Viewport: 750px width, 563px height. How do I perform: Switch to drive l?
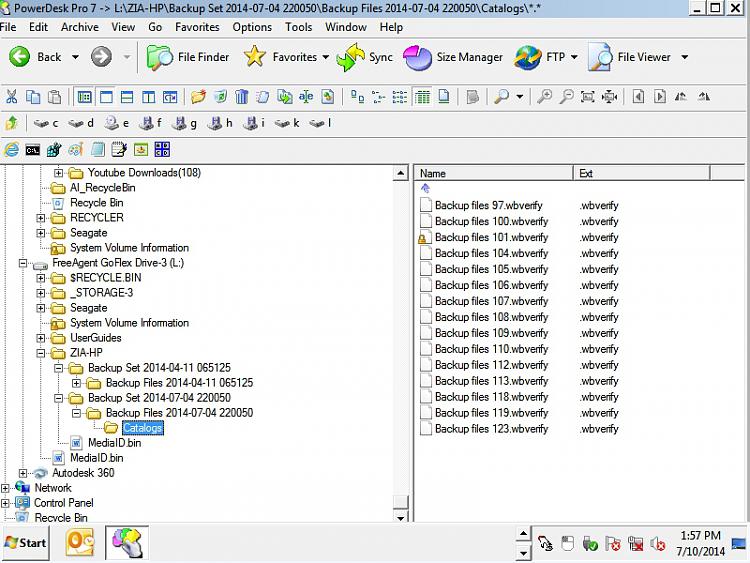pos(320,123)
